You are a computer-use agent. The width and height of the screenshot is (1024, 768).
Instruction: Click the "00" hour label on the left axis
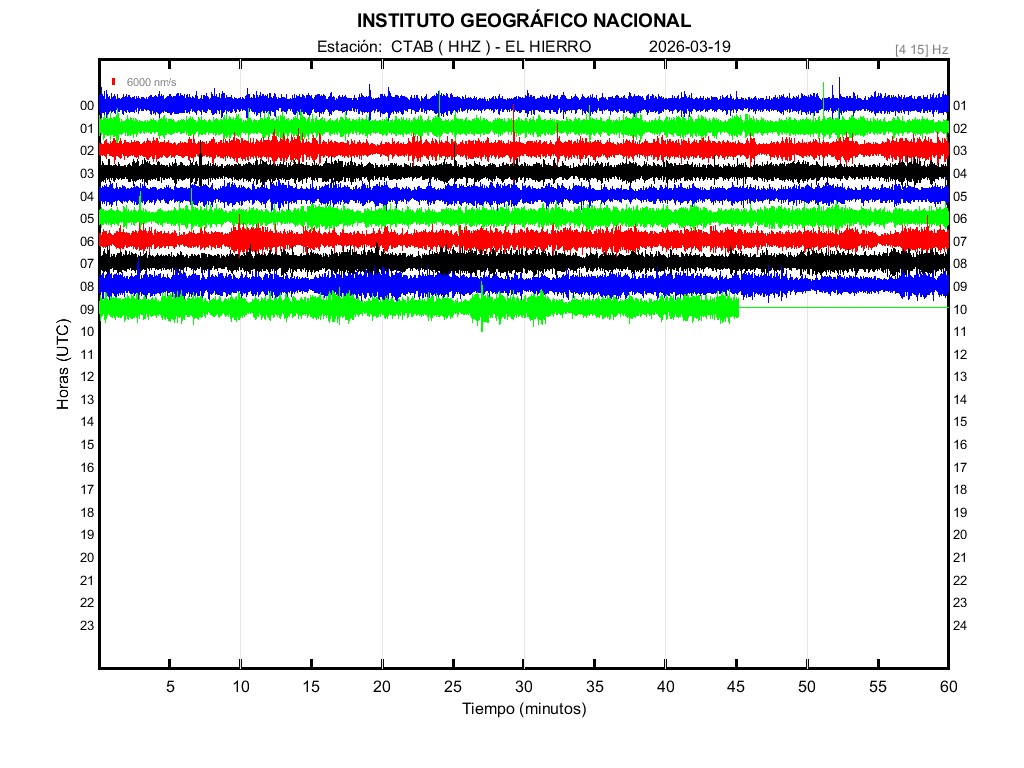point(87,106)
